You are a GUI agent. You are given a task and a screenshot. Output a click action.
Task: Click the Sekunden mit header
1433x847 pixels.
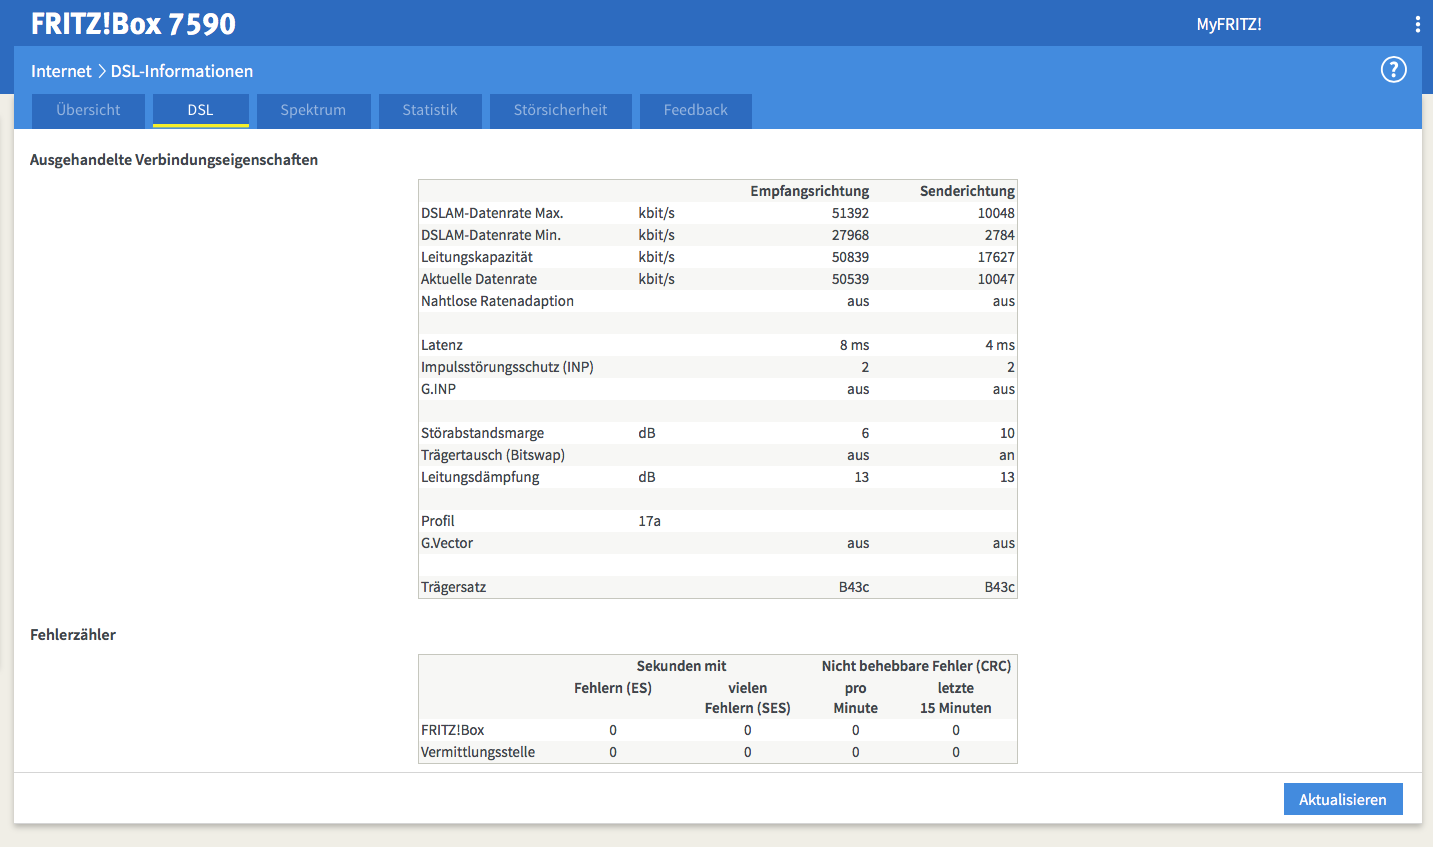click(682, 666)
